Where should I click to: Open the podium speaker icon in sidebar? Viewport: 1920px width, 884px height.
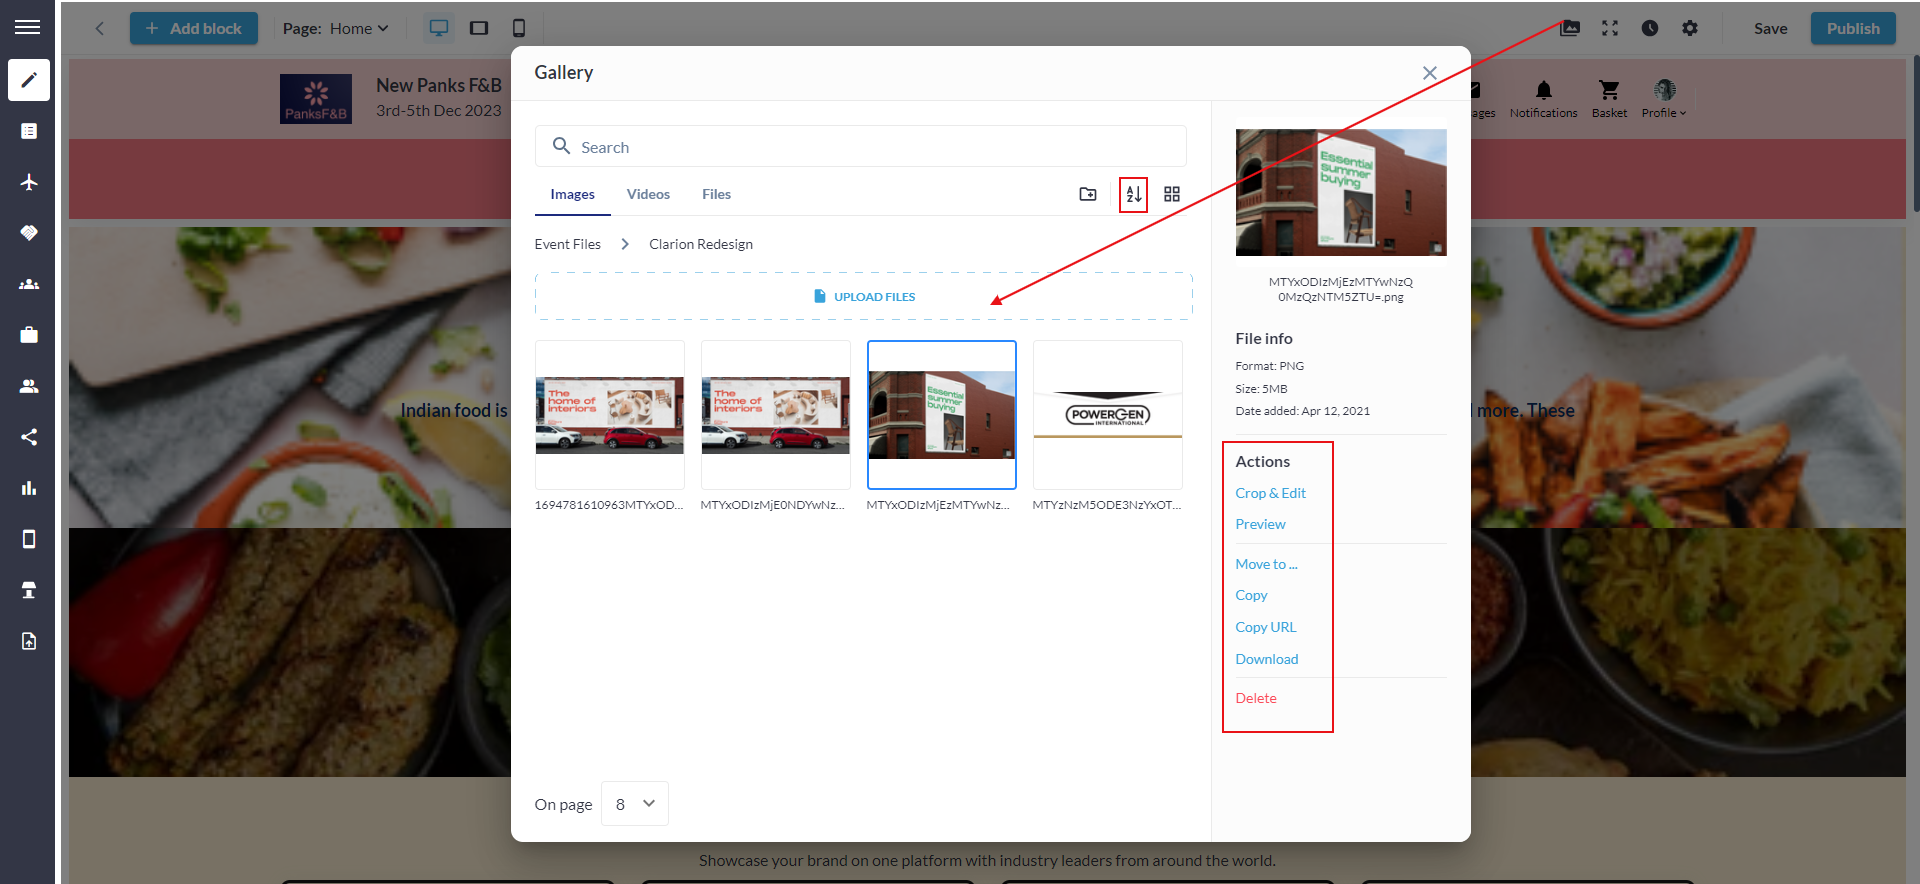(29, 590)
